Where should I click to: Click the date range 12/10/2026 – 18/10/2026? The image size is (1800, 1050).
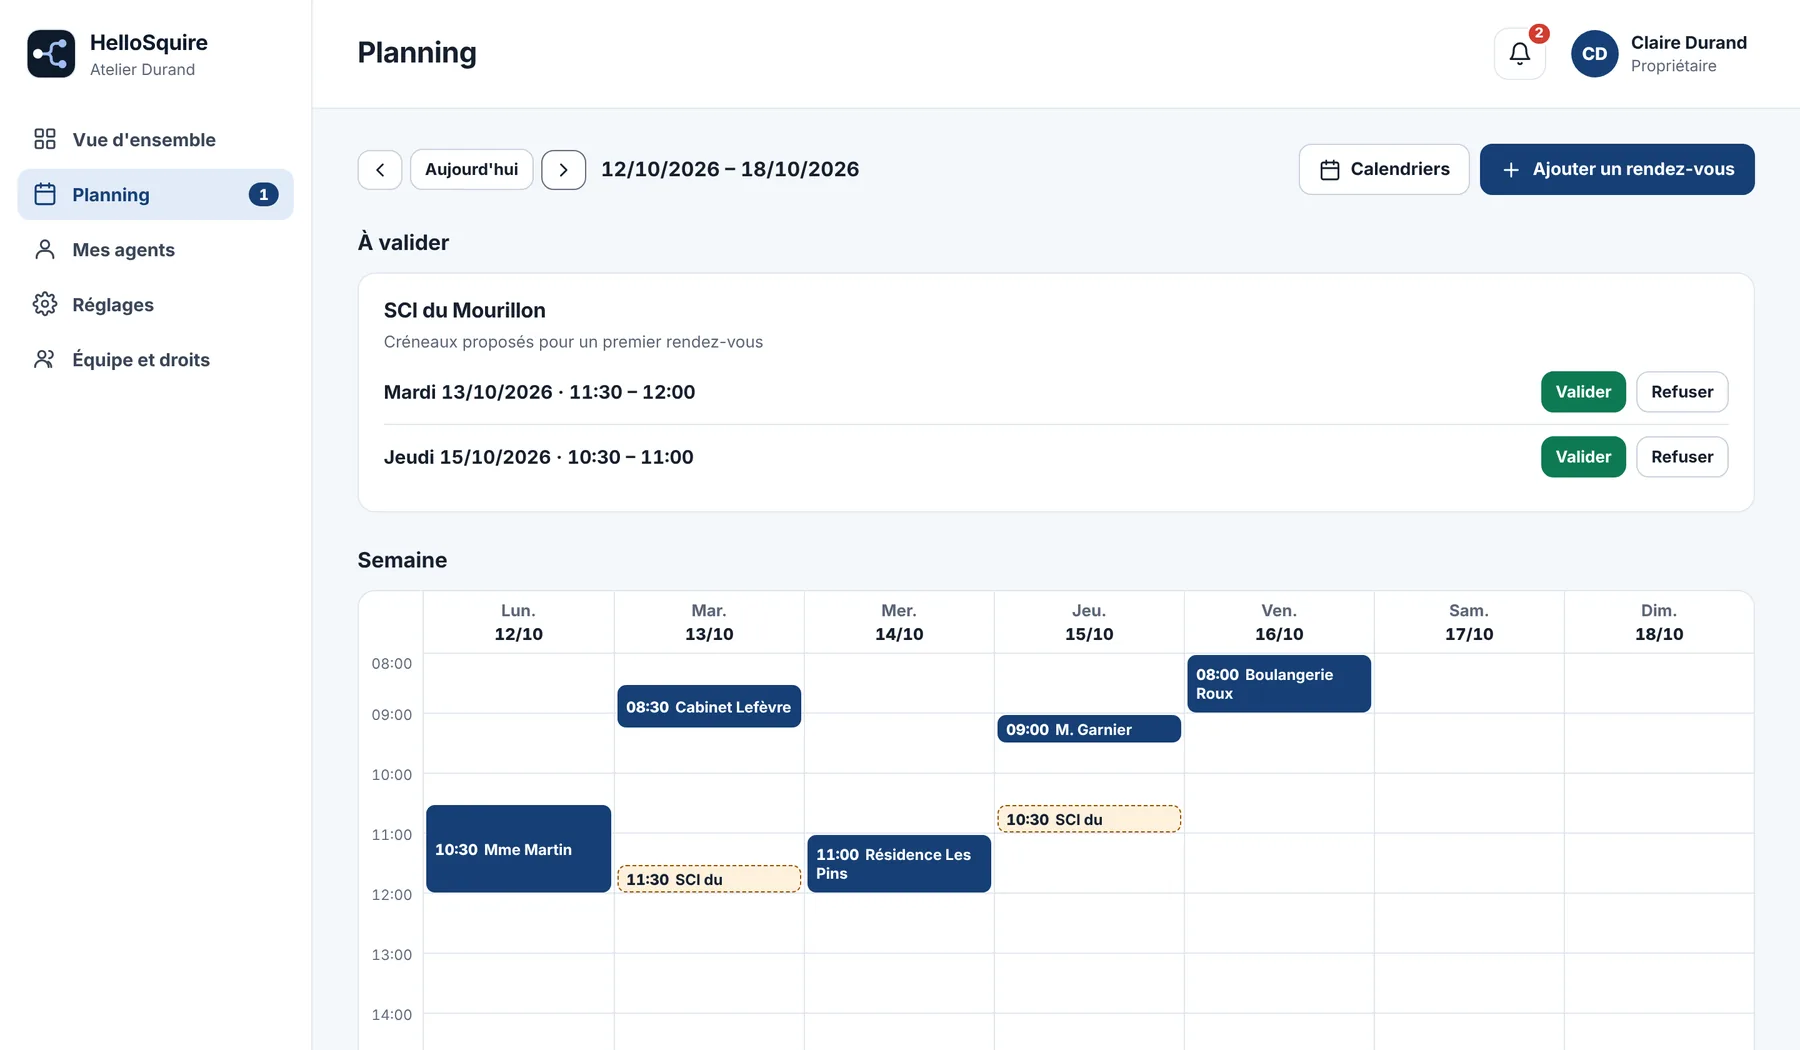tap(730, 169)
